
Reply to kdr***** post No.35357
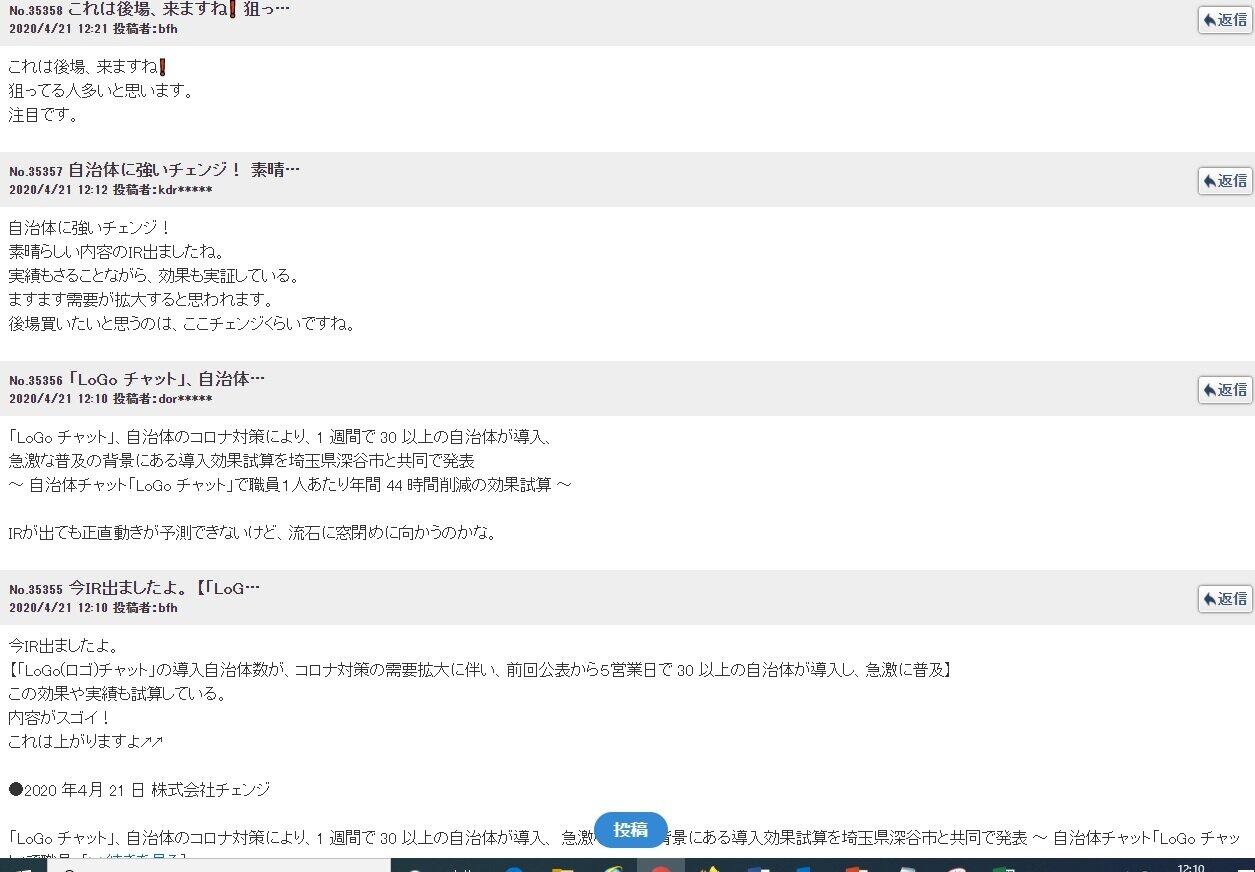[x=1225, y=181]
